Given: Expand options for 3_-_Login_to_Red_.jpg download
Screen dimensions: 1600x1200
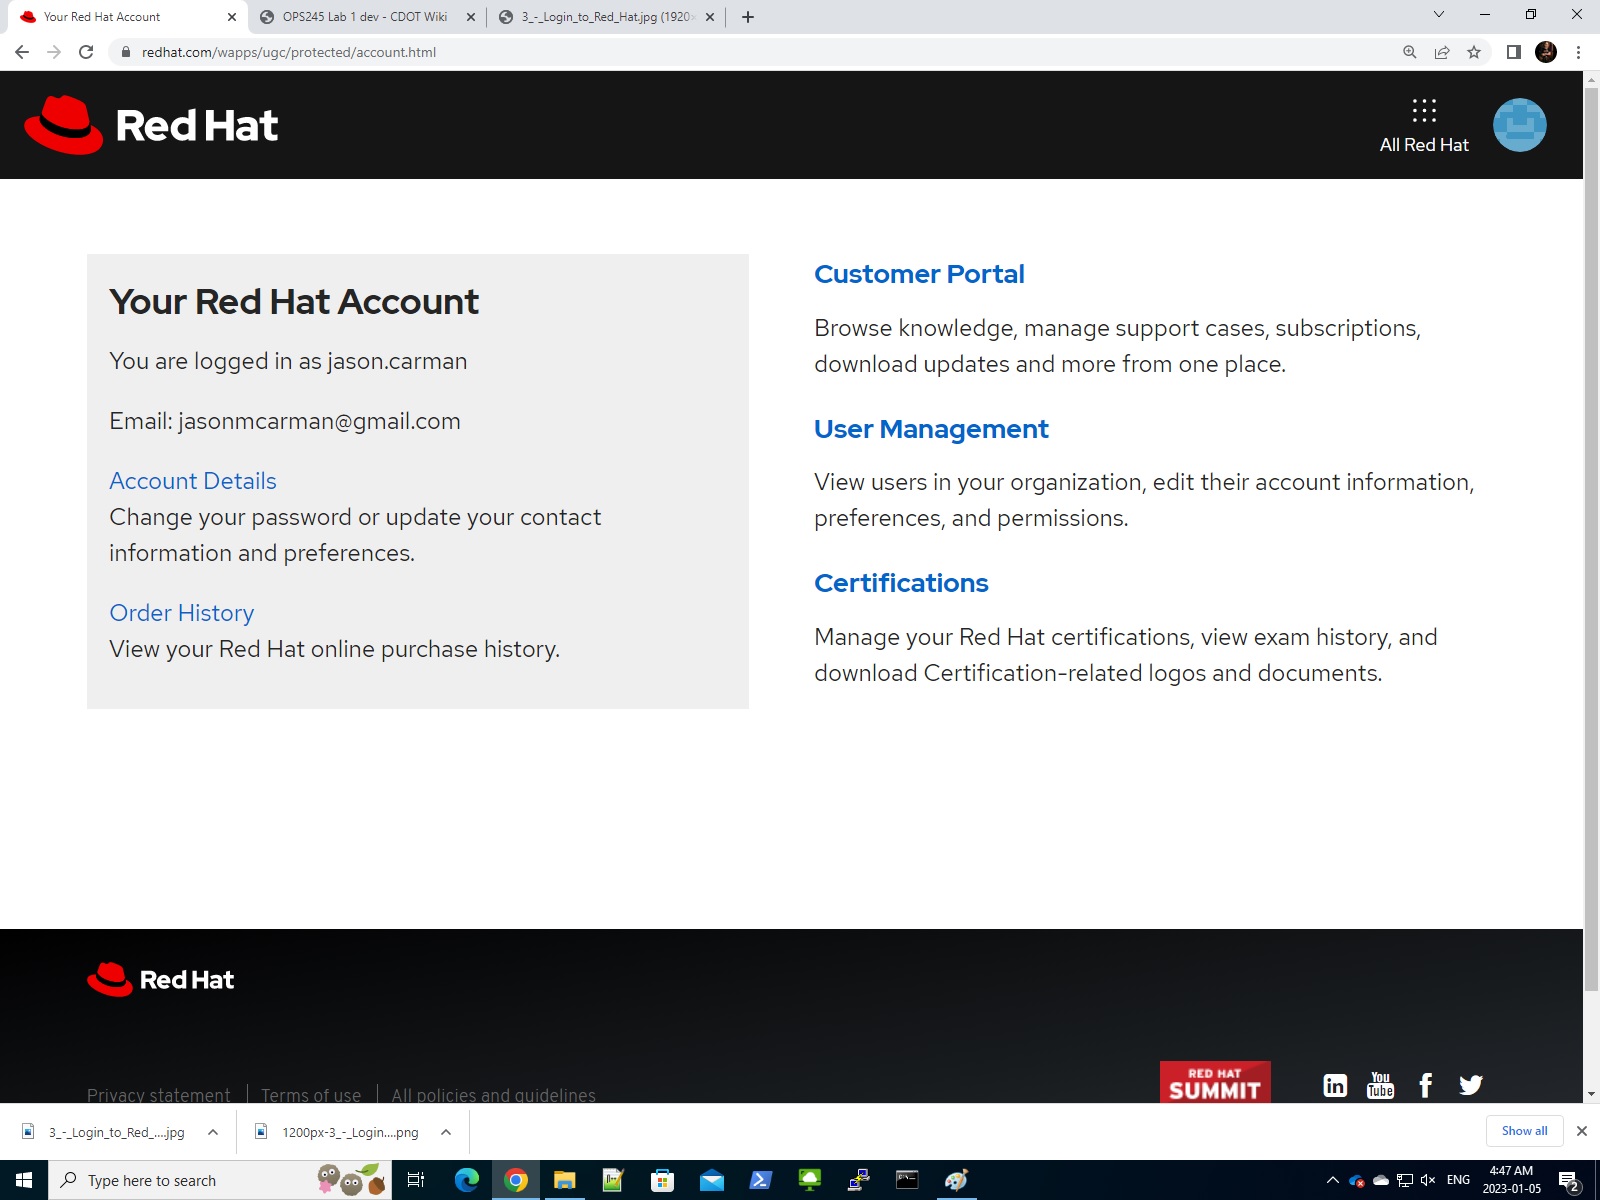Looking at the screenshot, I should click(213, 1132).
